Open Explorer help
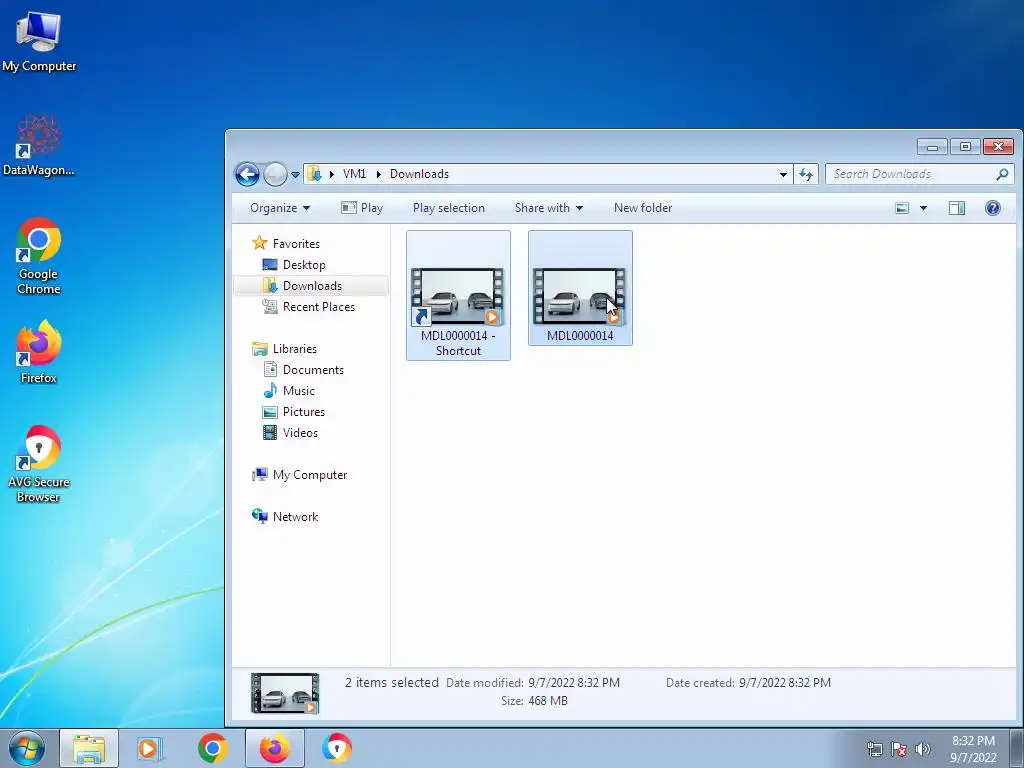This screenshot has height=768, width=1024. (993, 208)
